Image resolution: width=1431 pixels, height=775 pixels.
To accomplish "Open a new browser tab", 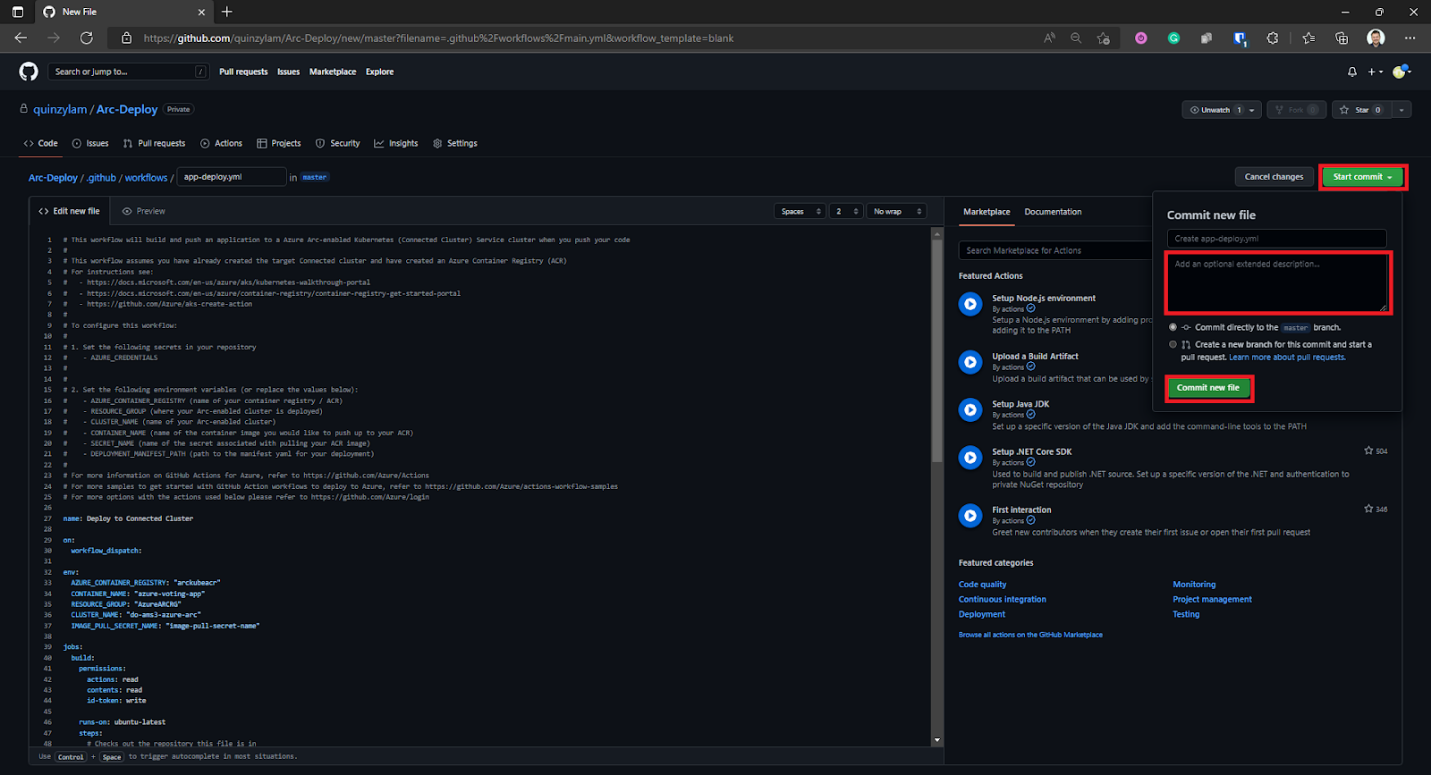I will pos(227,12).
